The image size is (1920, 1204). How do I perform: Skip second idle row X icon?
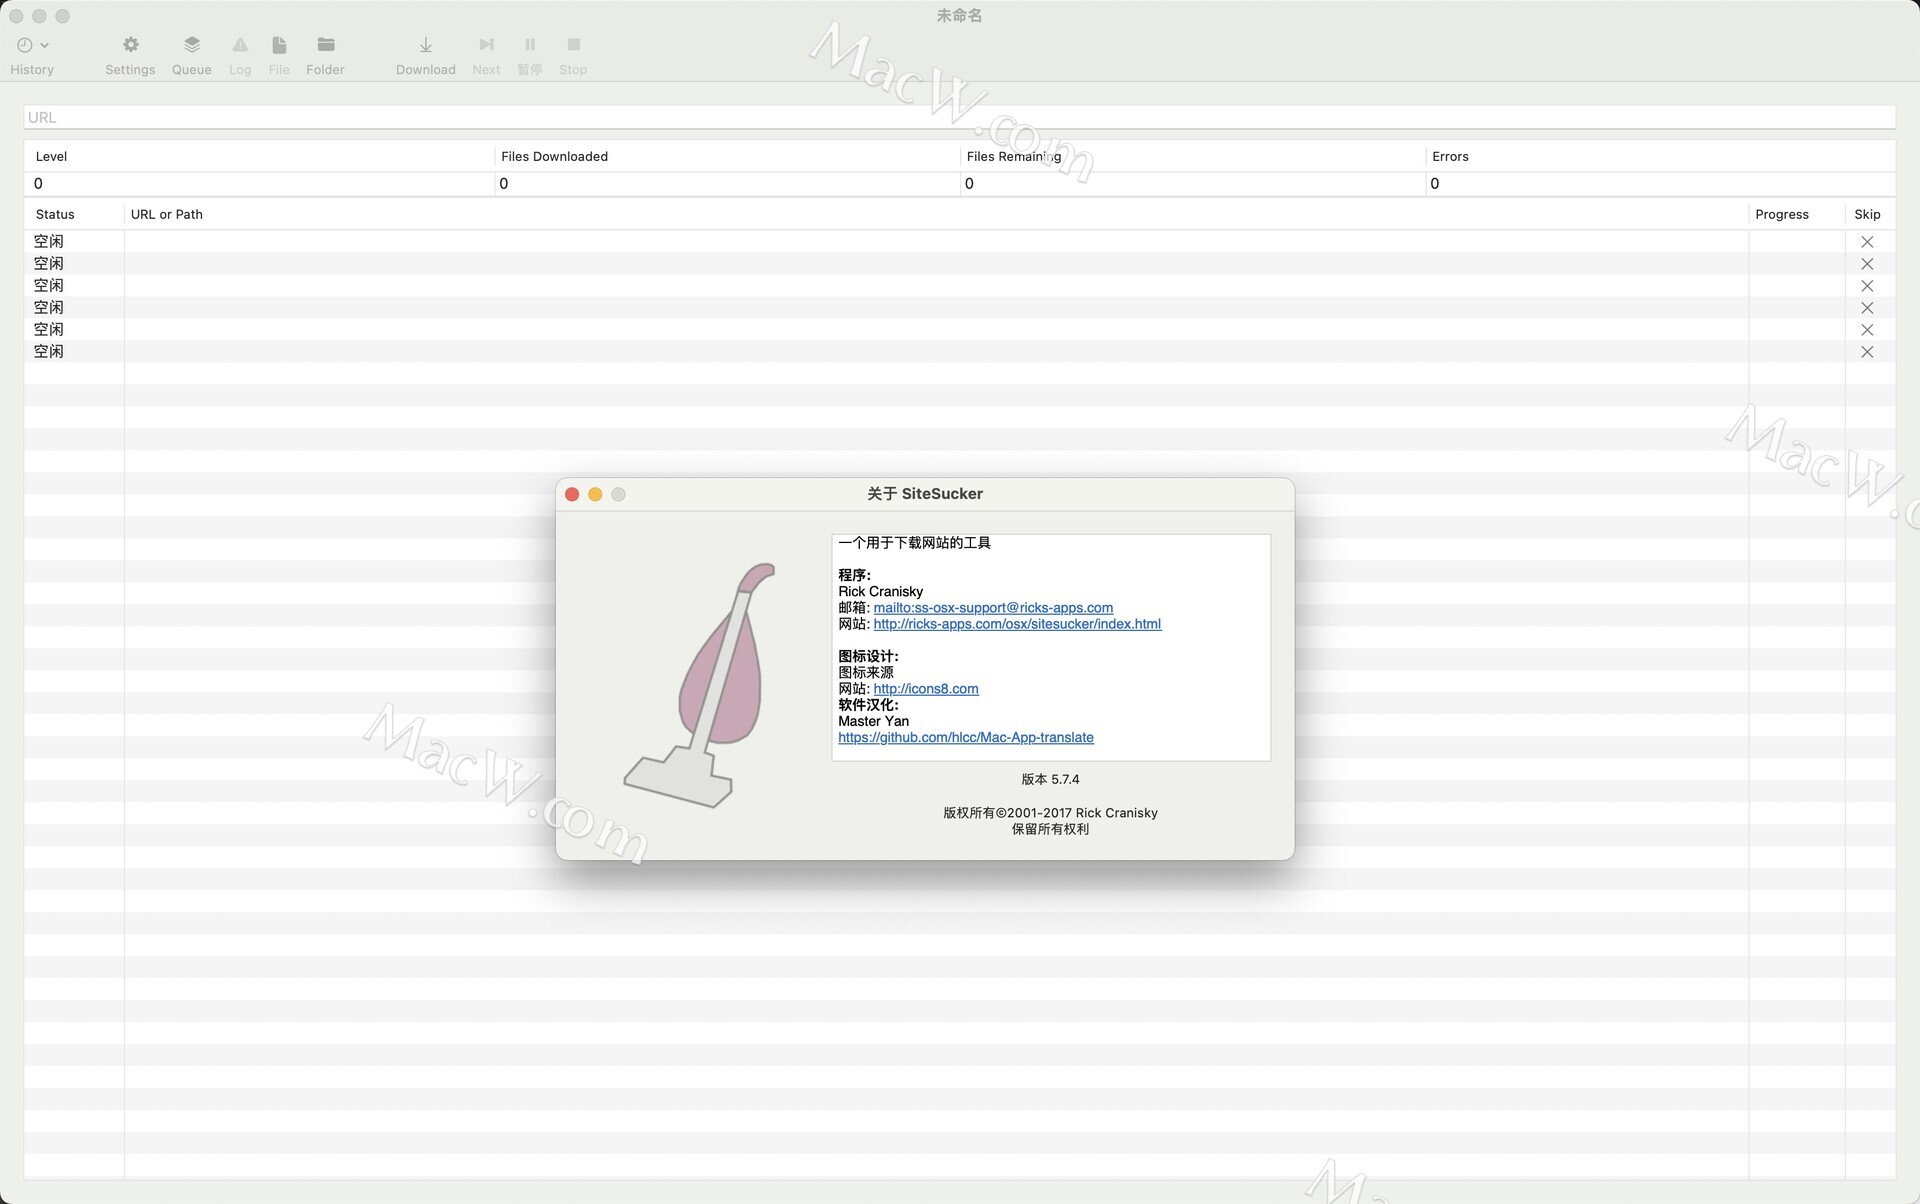[x=1866, y=264]
